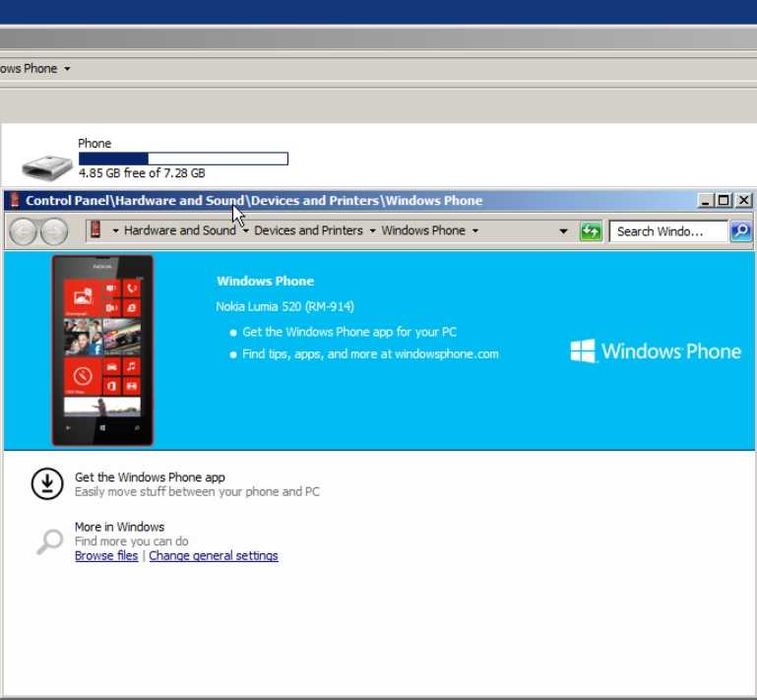Screen dimensions: 757x700
Task: Click 'Find more you can do' text
Action: 131,541
